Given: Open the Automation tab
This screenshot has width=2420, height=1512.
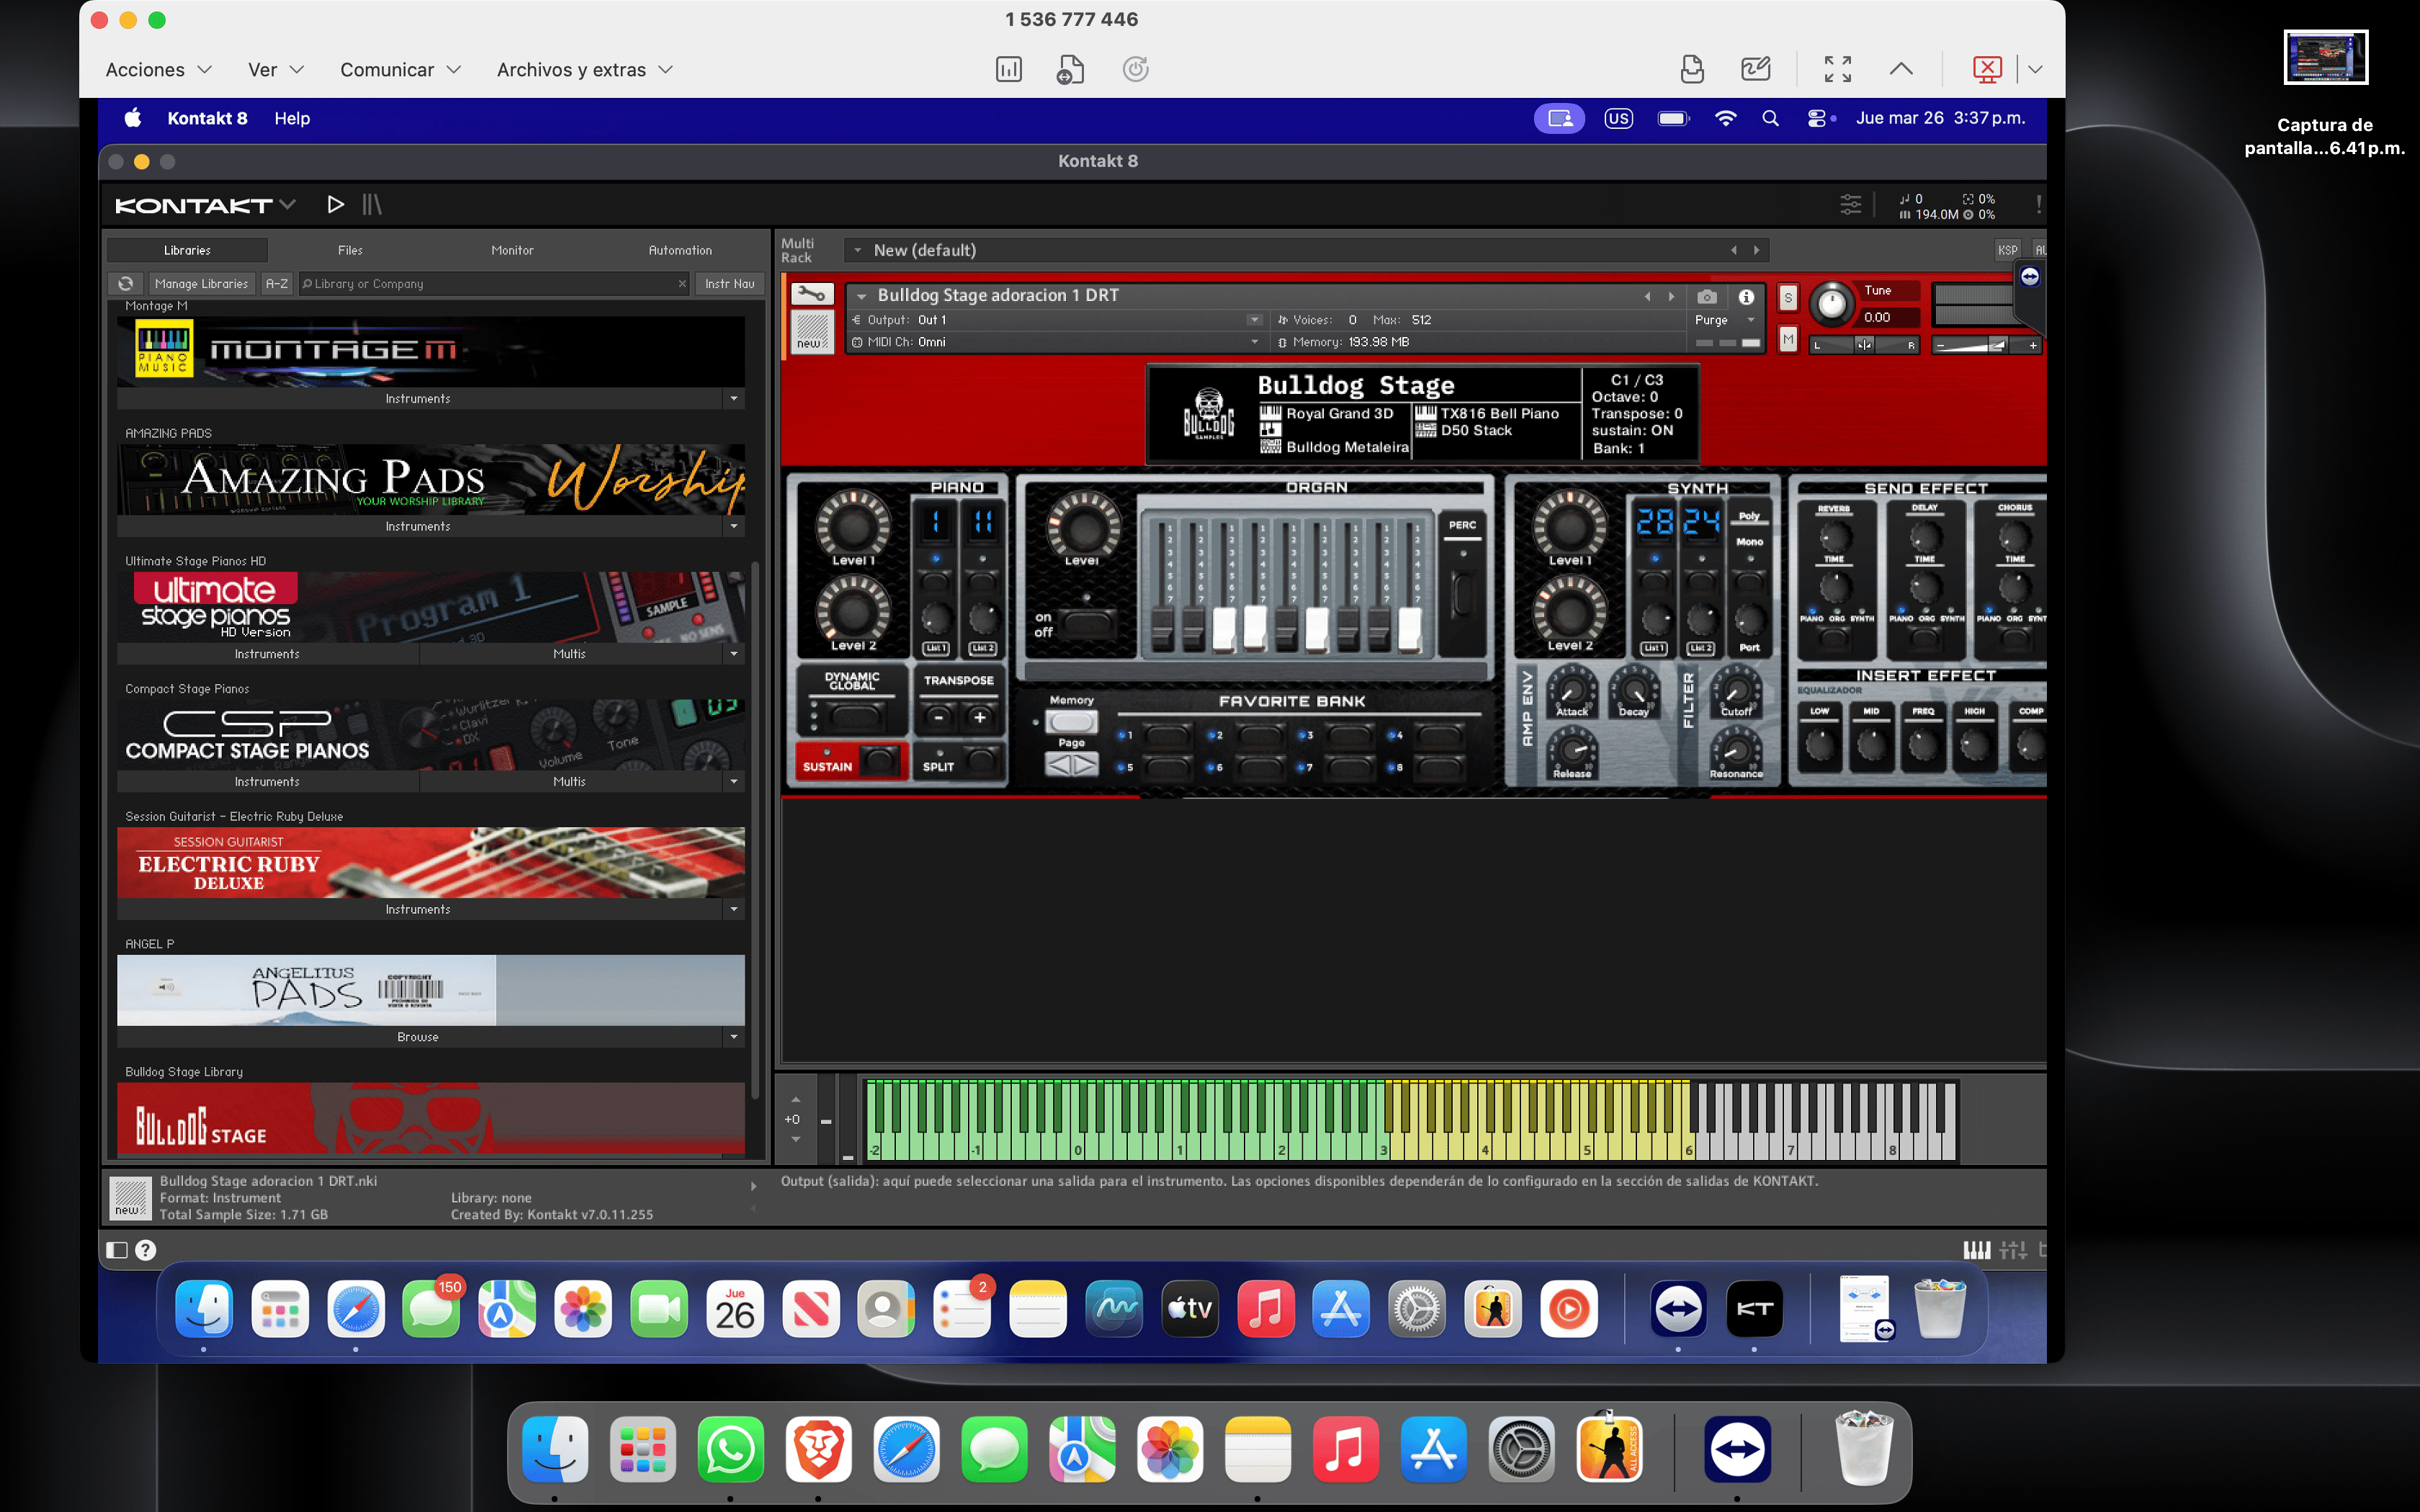Looking at the screenshot, I should [680, 250].
